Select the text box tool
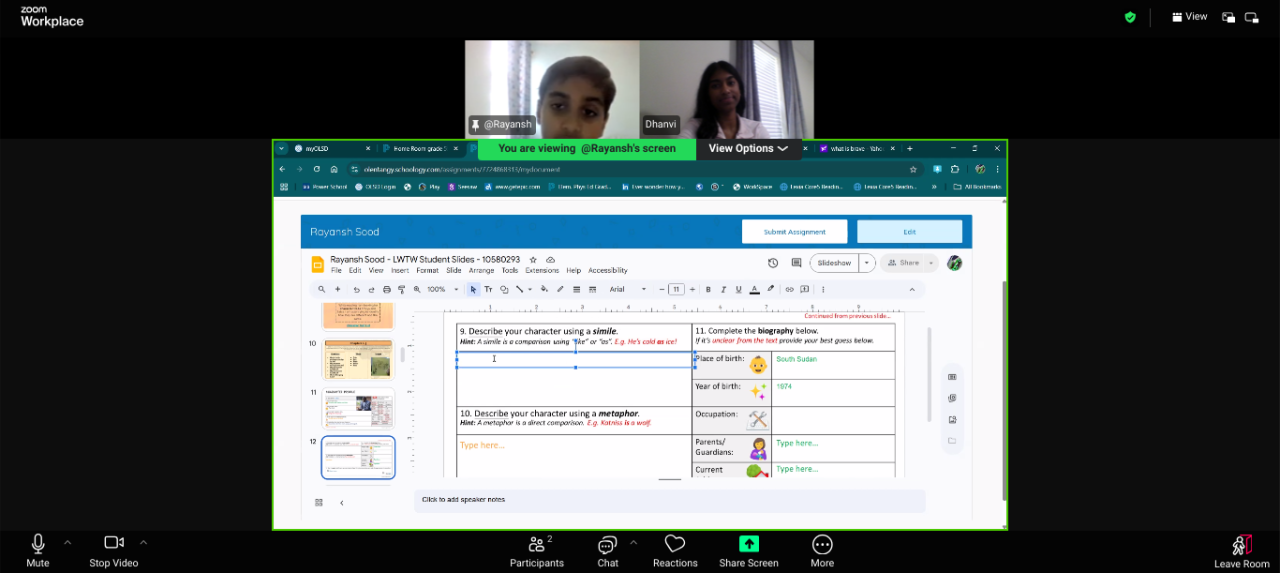This screenshot has width=1280, height=573. 488,289
